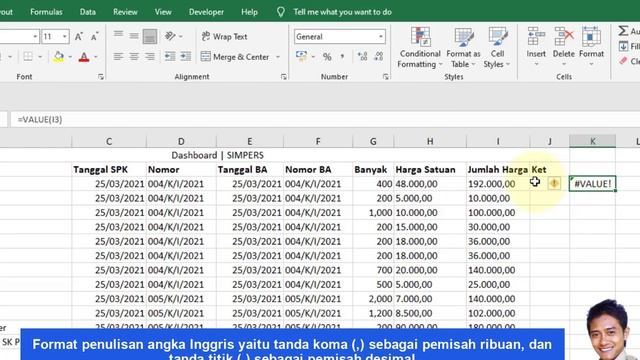
Task: Expand the font color palette arrow
Action: pyautogui.click(x=96, y=57)
